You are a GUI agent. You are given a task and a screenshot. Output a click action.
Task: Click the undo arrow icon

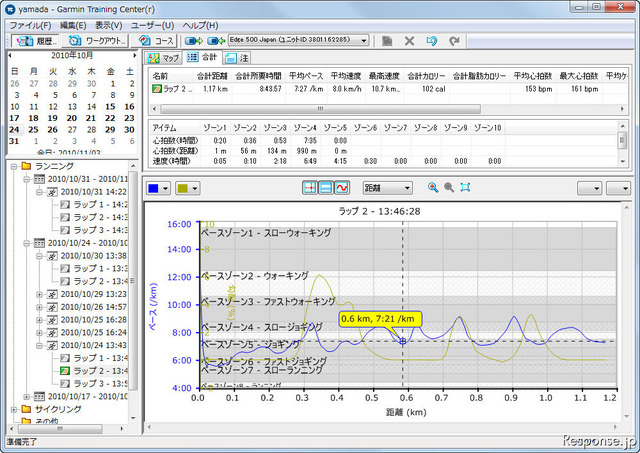(x=431, y=41)
